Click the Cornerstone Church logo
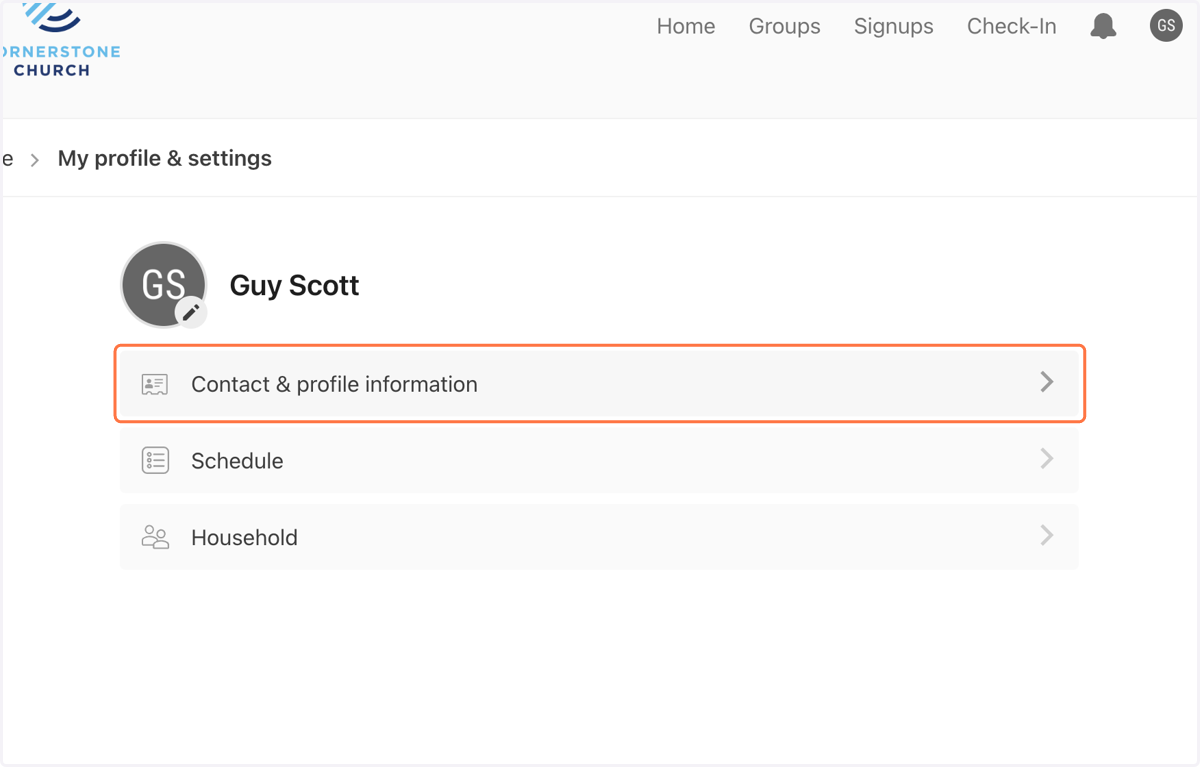1200x767 pixels. coord(60,40)
